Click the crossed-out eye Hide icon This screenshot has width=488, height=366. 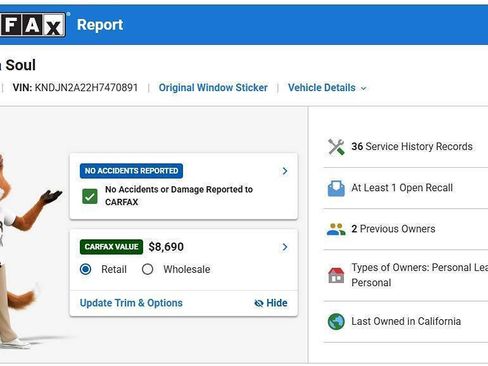click(259, 303)
